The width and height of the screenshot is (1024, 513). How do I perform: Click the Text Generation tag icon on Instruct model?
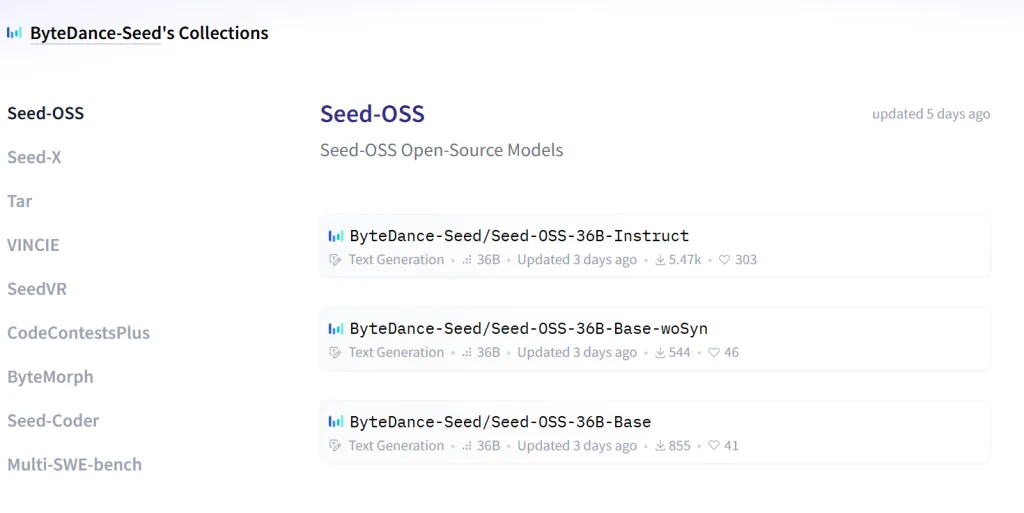pos(335,260)
